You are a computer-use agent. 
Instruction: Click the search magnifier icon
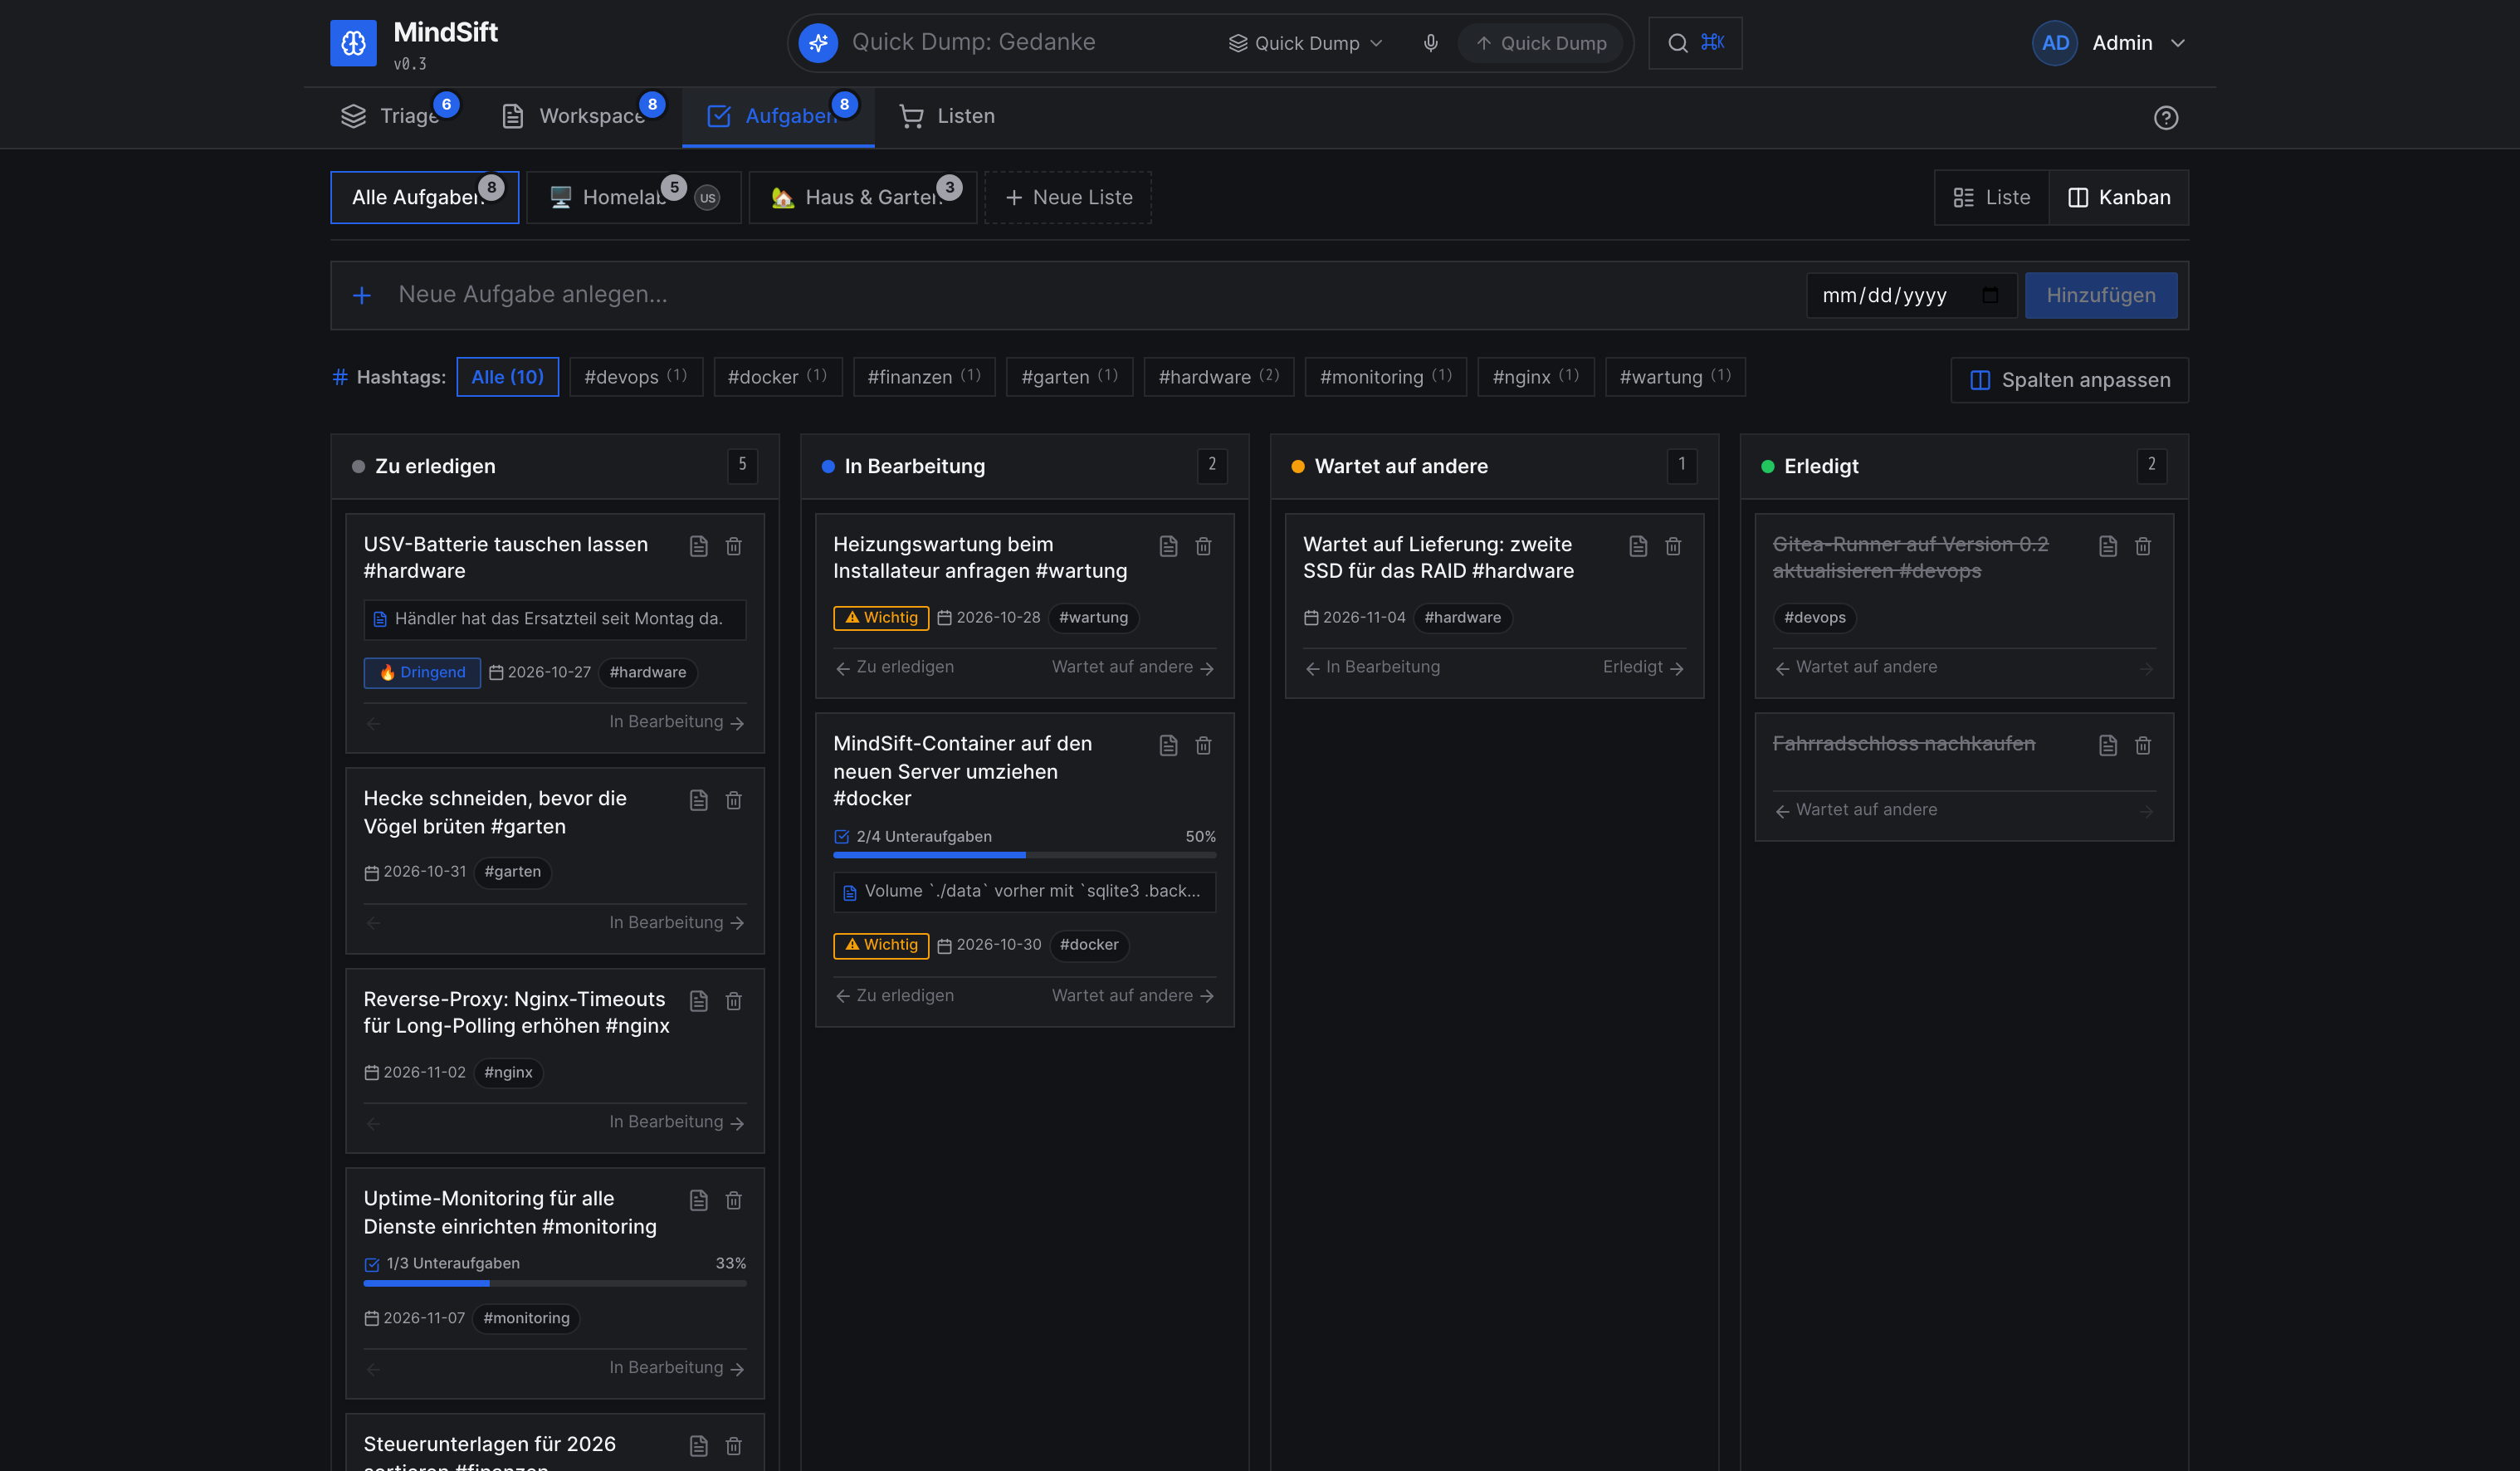coord(1677,43)
